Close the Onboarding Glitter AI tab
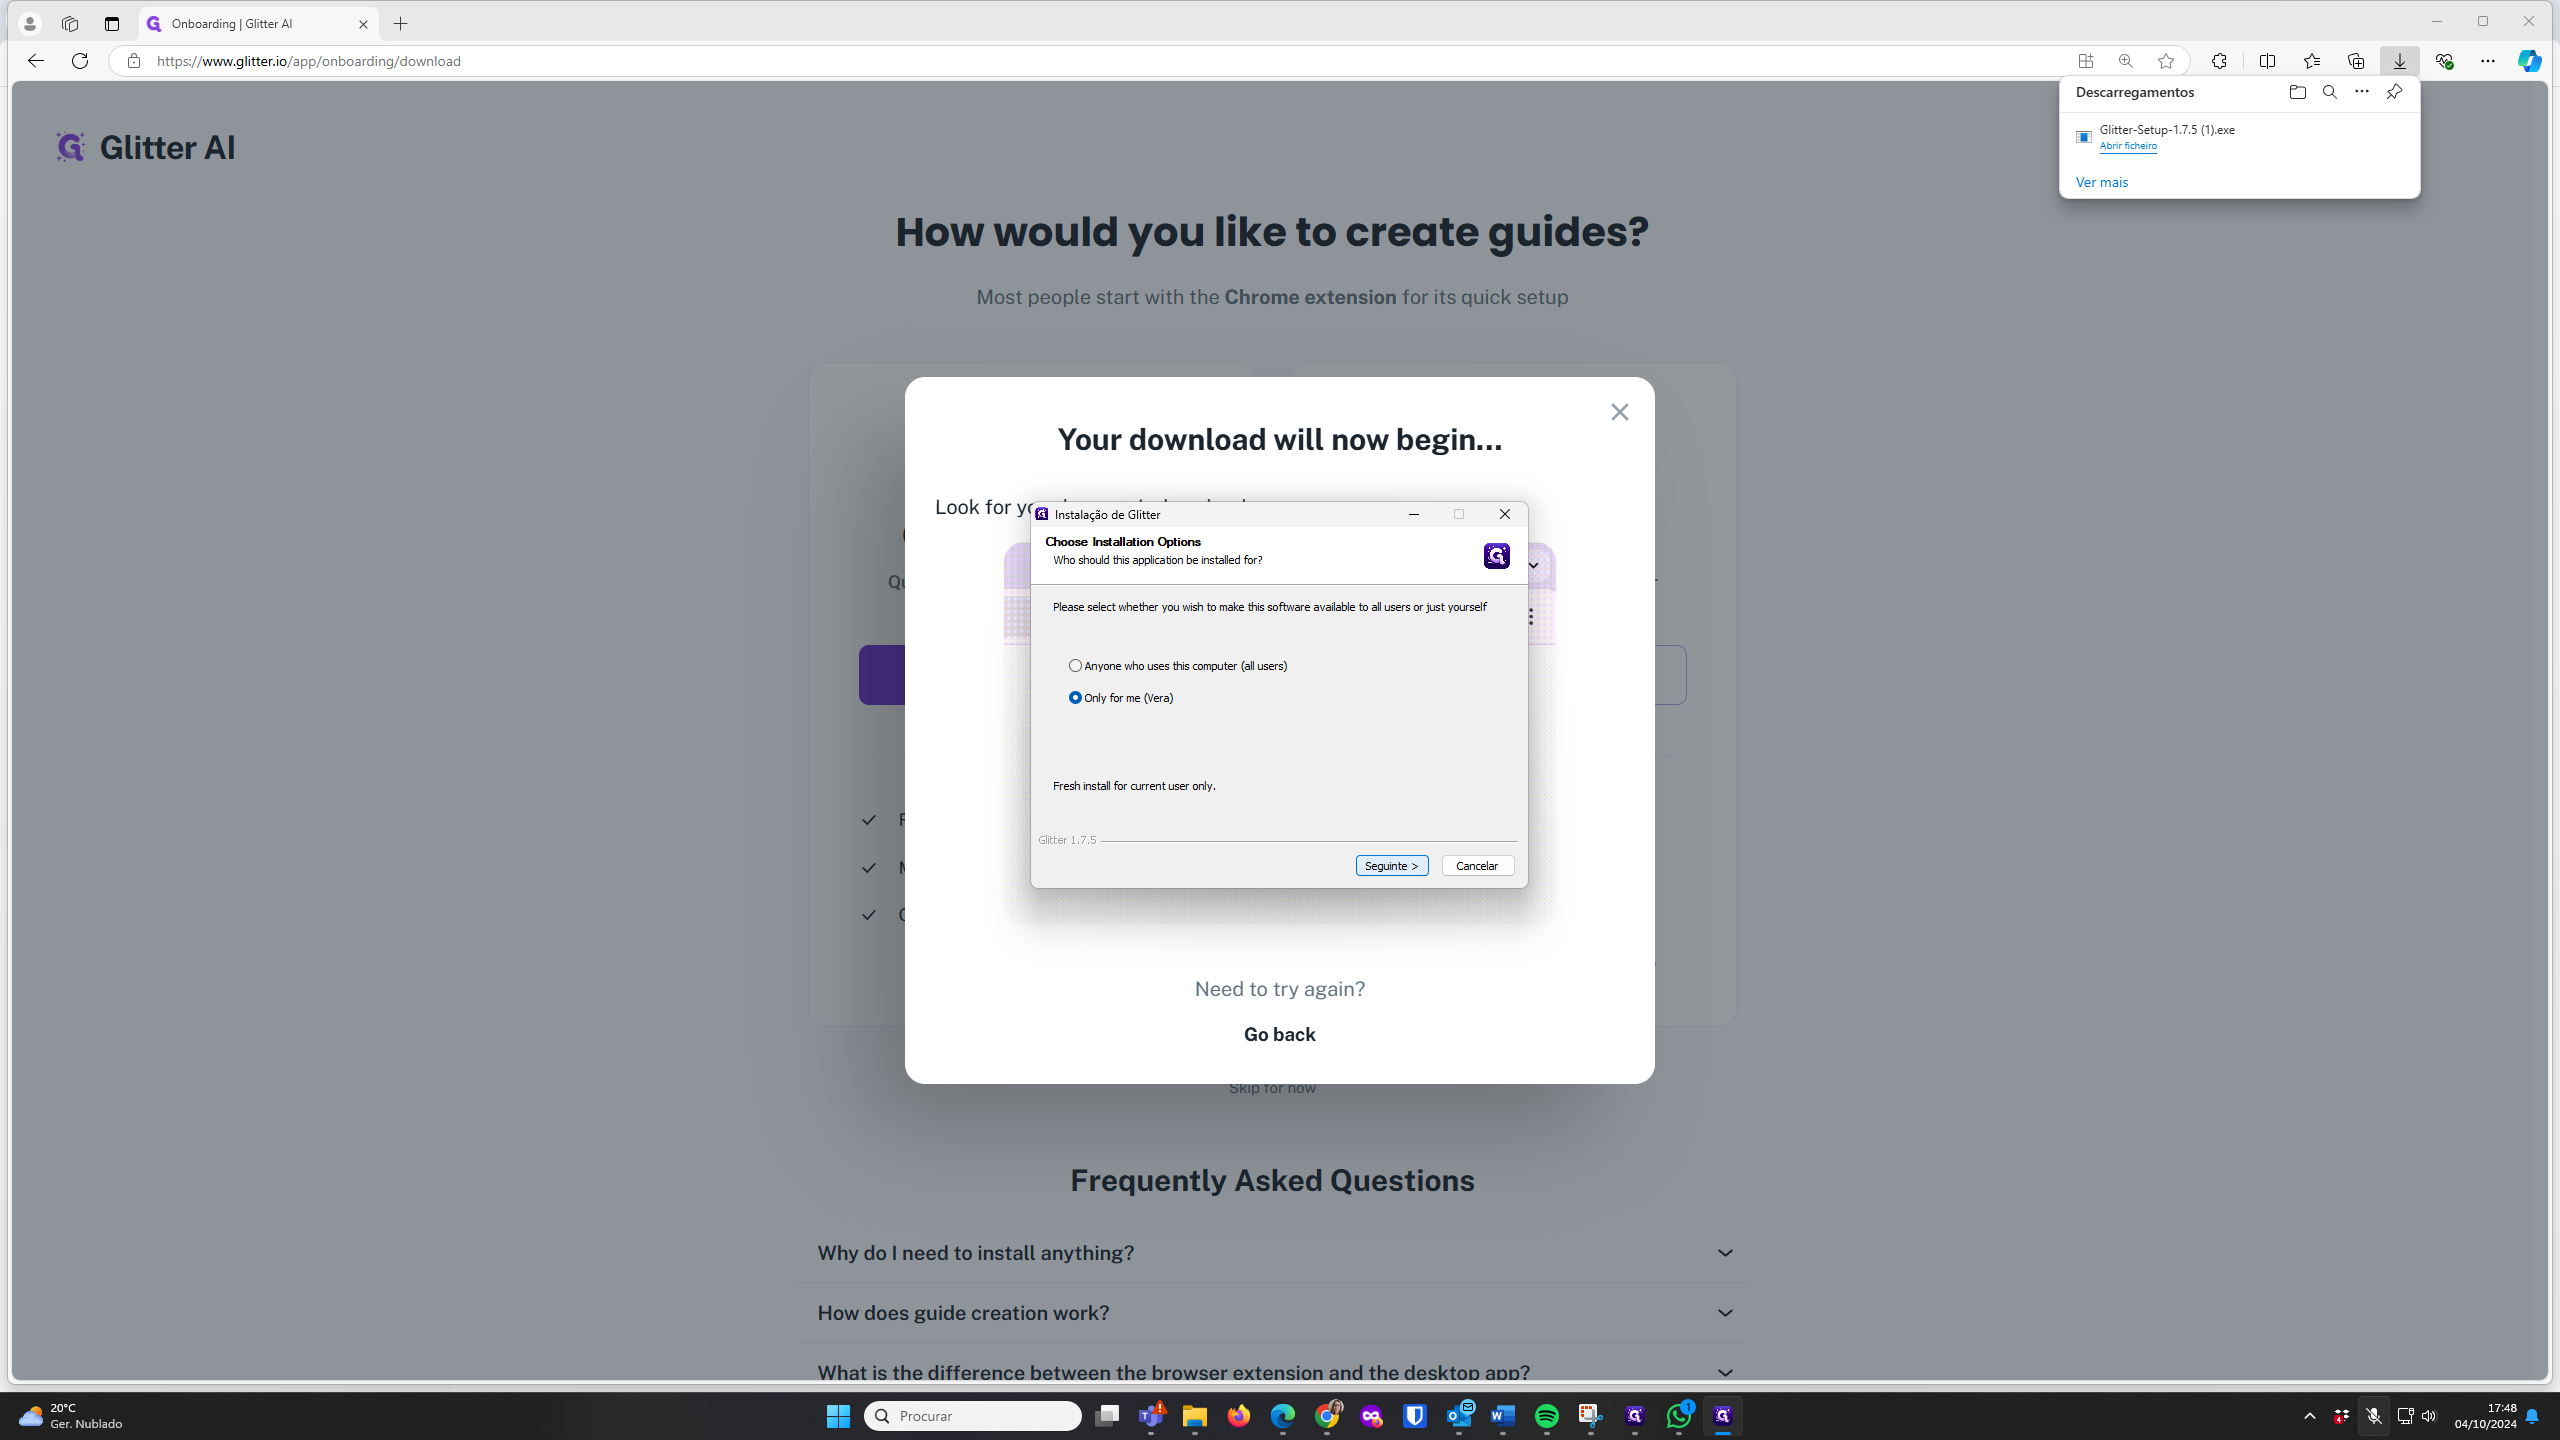Image resolution: width=2560 pixels, height=1440 pixels. (363, 24)
